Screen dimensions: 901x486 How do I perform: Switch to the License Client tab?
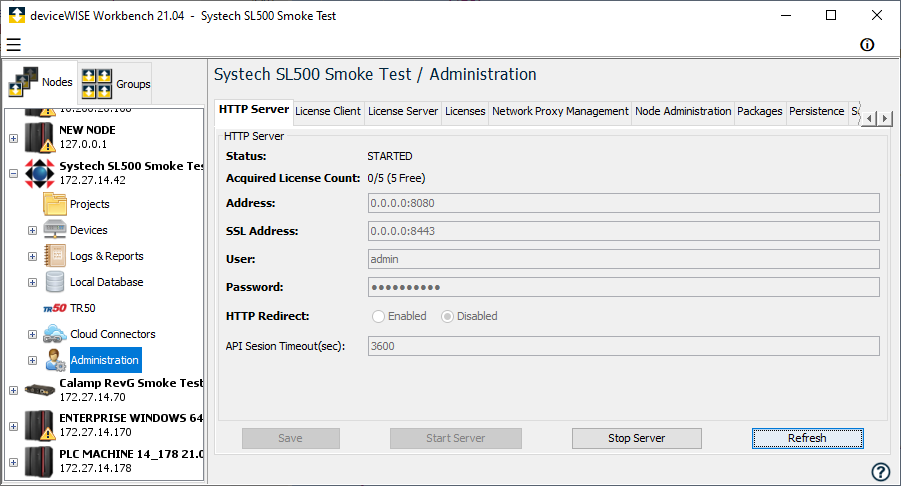point(328,111)
